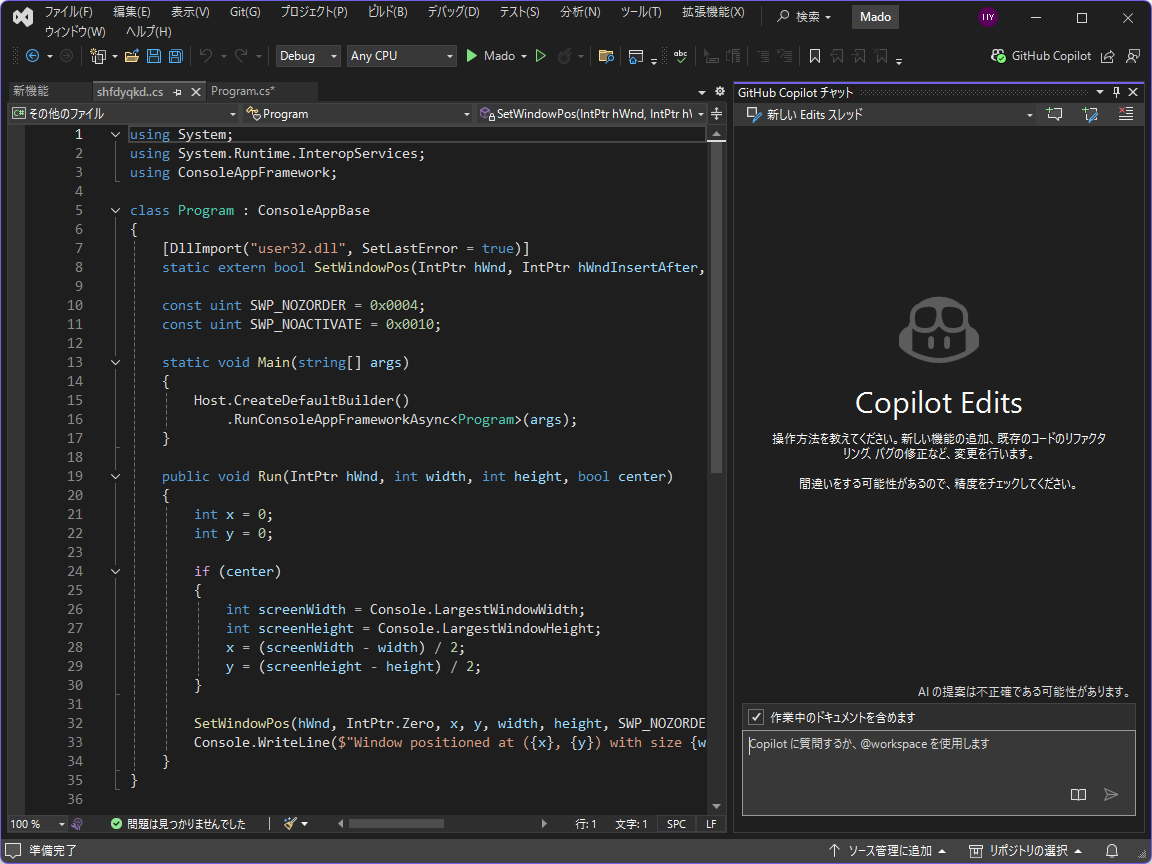Send the Copilot prompt with the arrow icon

(x=1111, y=794)
